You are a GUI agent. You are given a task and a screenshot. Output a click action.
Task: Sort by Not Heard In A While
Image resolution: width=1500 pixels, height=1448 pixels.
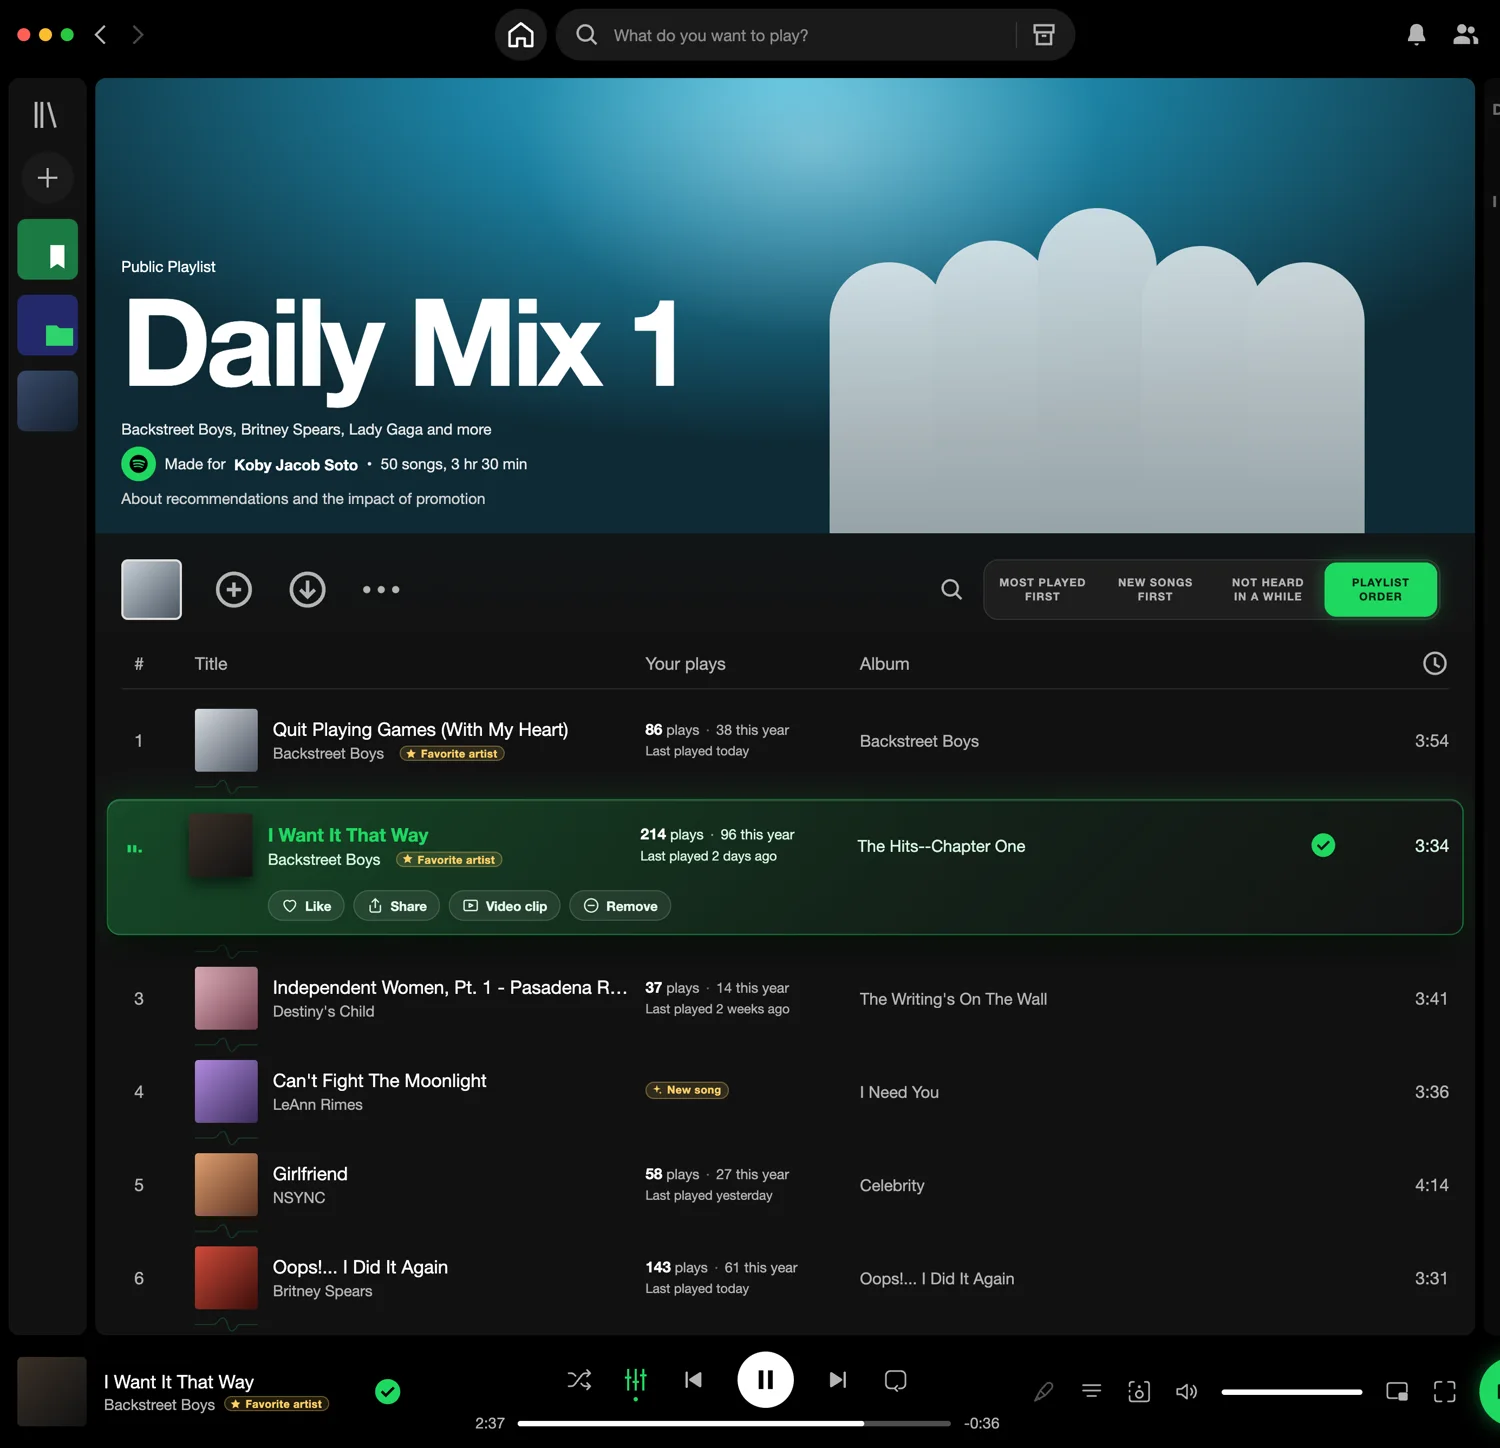[1267, 590]
